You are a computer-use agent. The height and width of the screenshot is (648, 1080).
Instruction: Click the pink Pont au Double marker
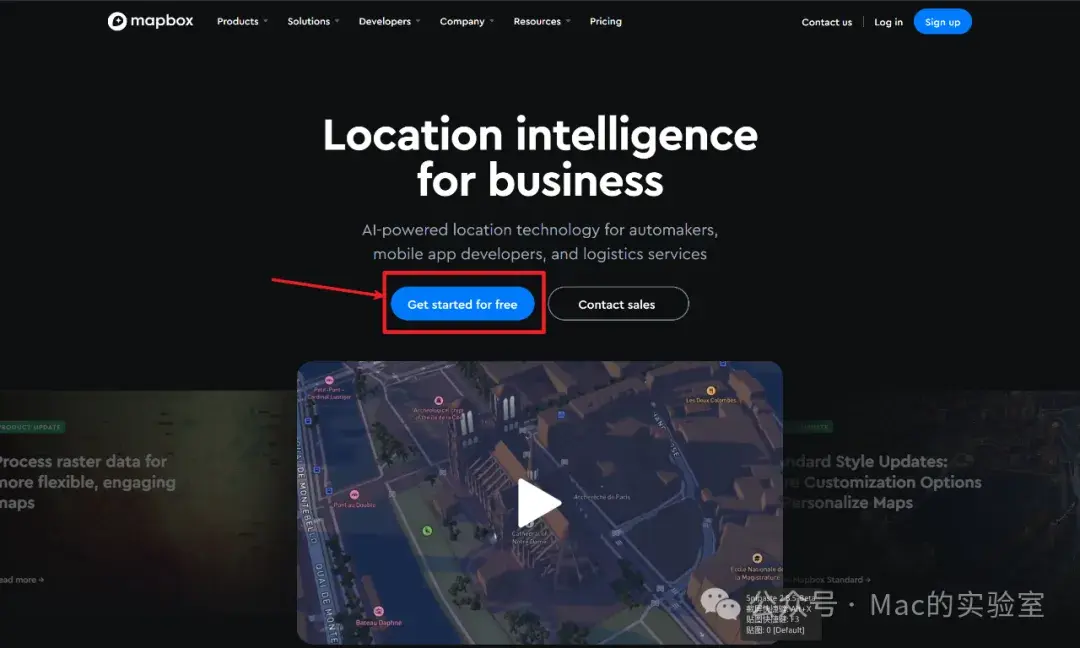coord(356,494)
